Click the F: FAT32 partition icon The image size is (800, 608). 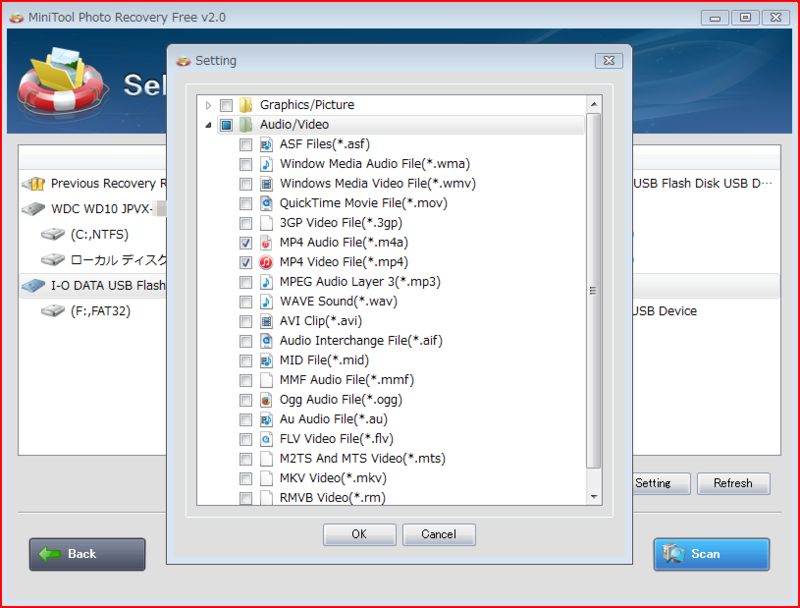click(53, 311)
